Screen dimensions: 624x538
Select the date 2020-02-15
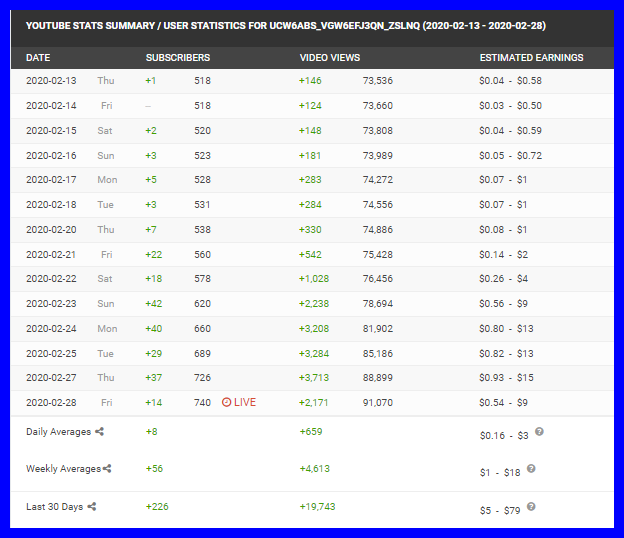coord(51,131)
